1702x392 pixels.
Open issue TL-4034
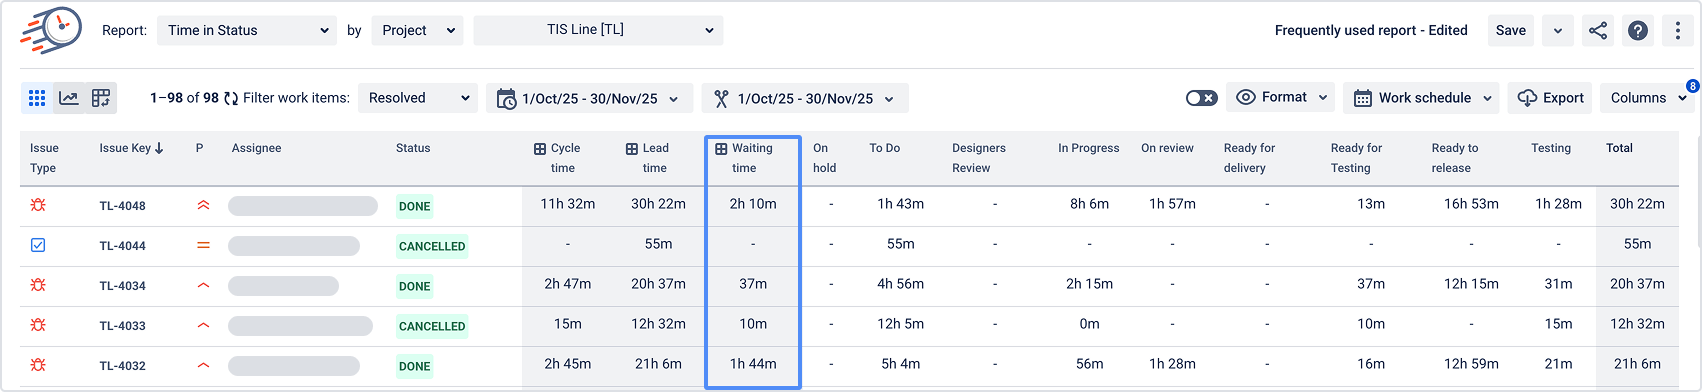coord(123,286)
